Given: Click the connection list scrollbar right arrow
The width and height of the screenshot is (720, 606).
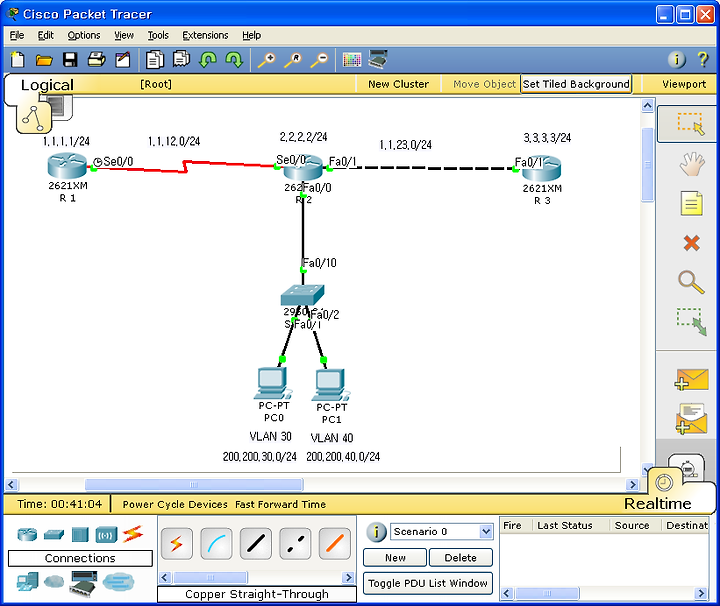Looking at the screenshot, I should tap(349, 578).
